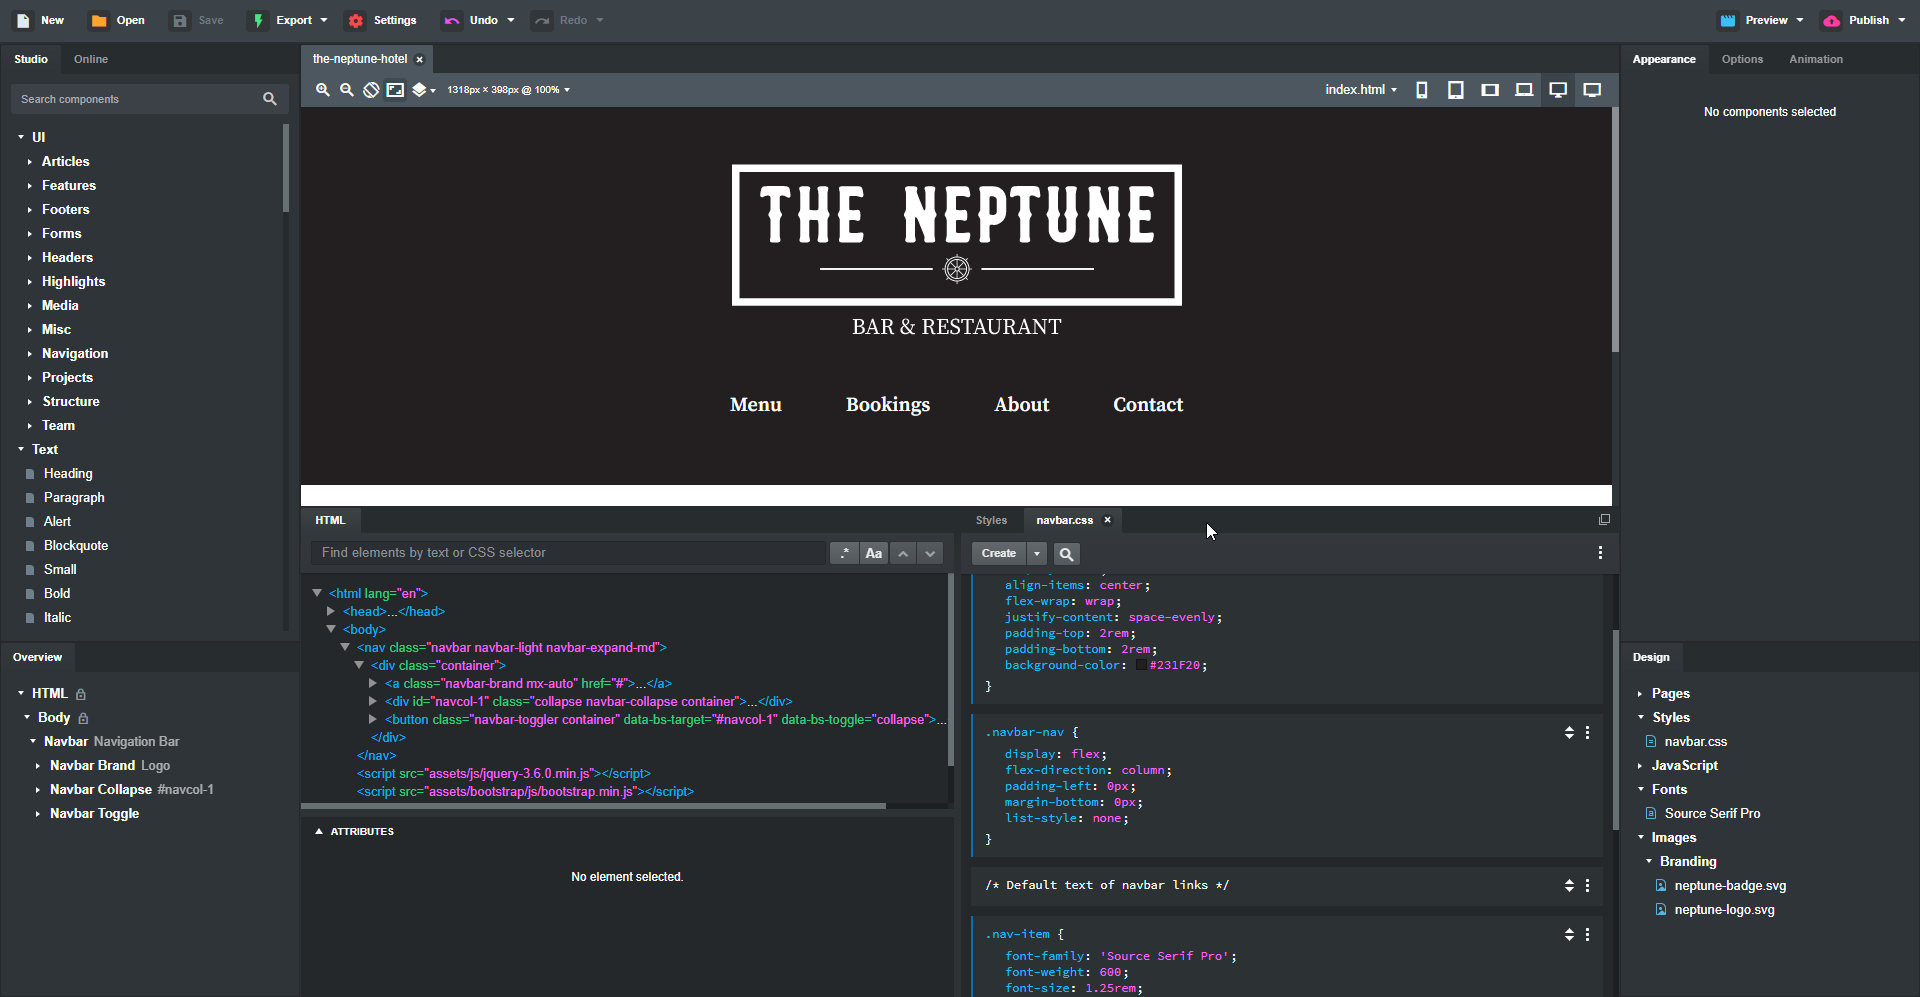Image resolution: width=1920 pixels, height=997 pixels.
Task: Toggle regex search in HTML panel
Action: pos(844,553)
